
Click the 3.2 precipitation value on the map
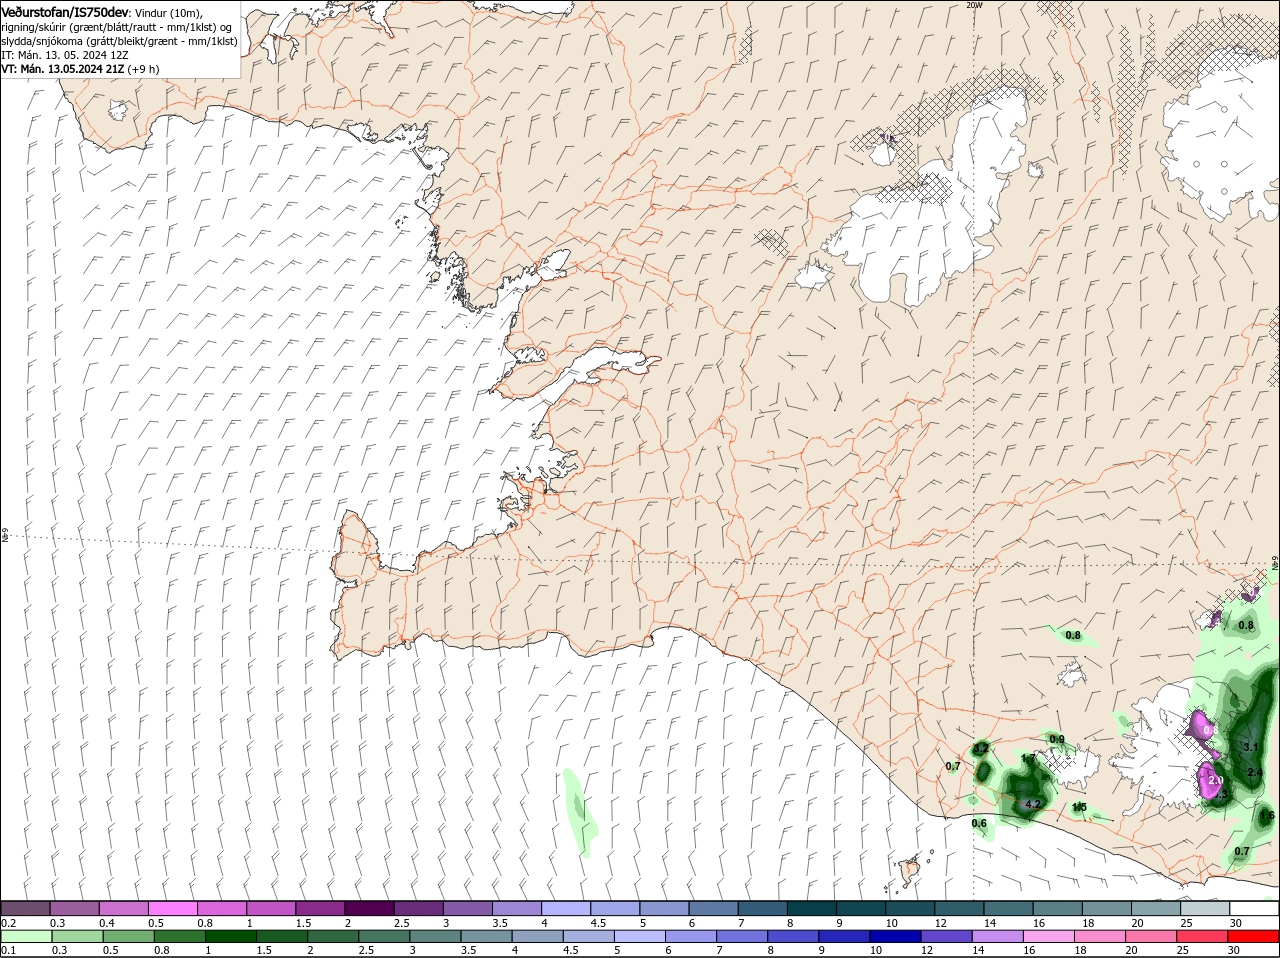pyautogui.click(x=981, y=748)
